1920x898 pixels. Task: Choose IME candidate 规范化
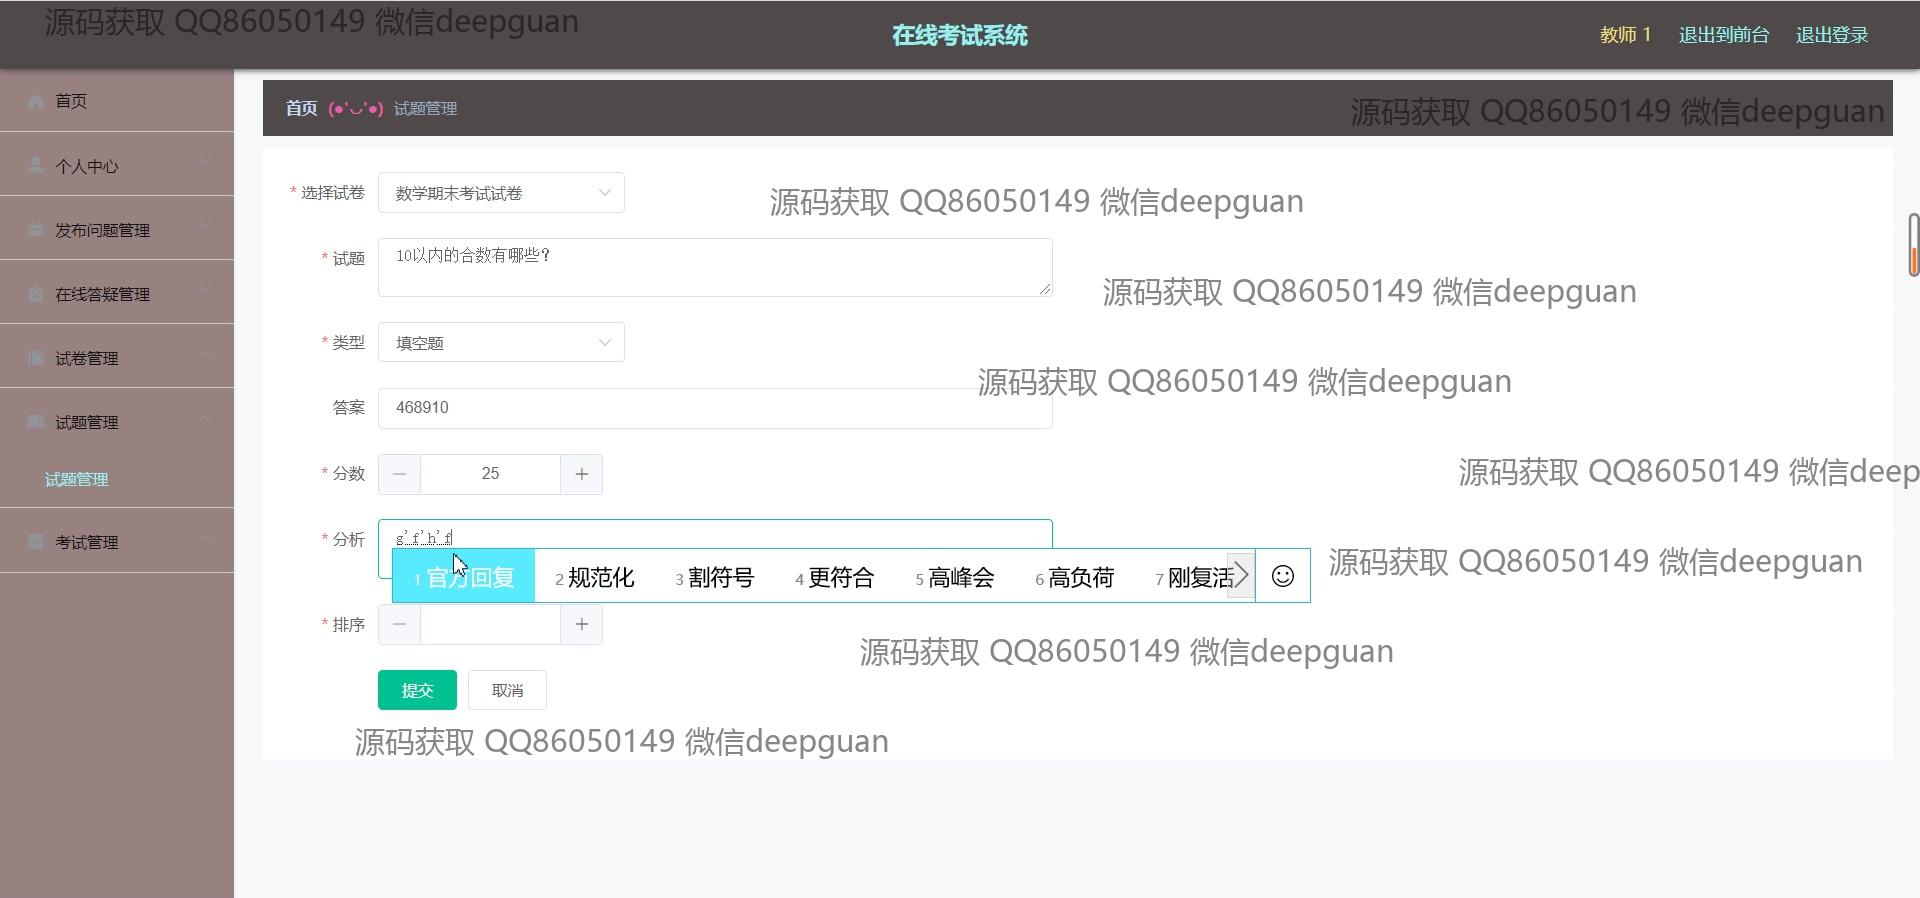pyautogui.click(x=595, y=577)
